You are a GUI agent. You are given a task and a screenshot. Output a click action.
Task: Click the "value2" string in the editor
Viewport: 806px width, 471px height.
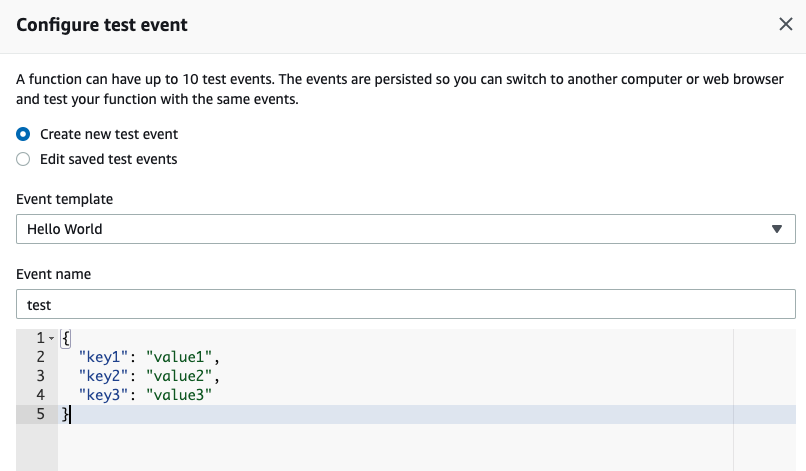click(179, 376)
